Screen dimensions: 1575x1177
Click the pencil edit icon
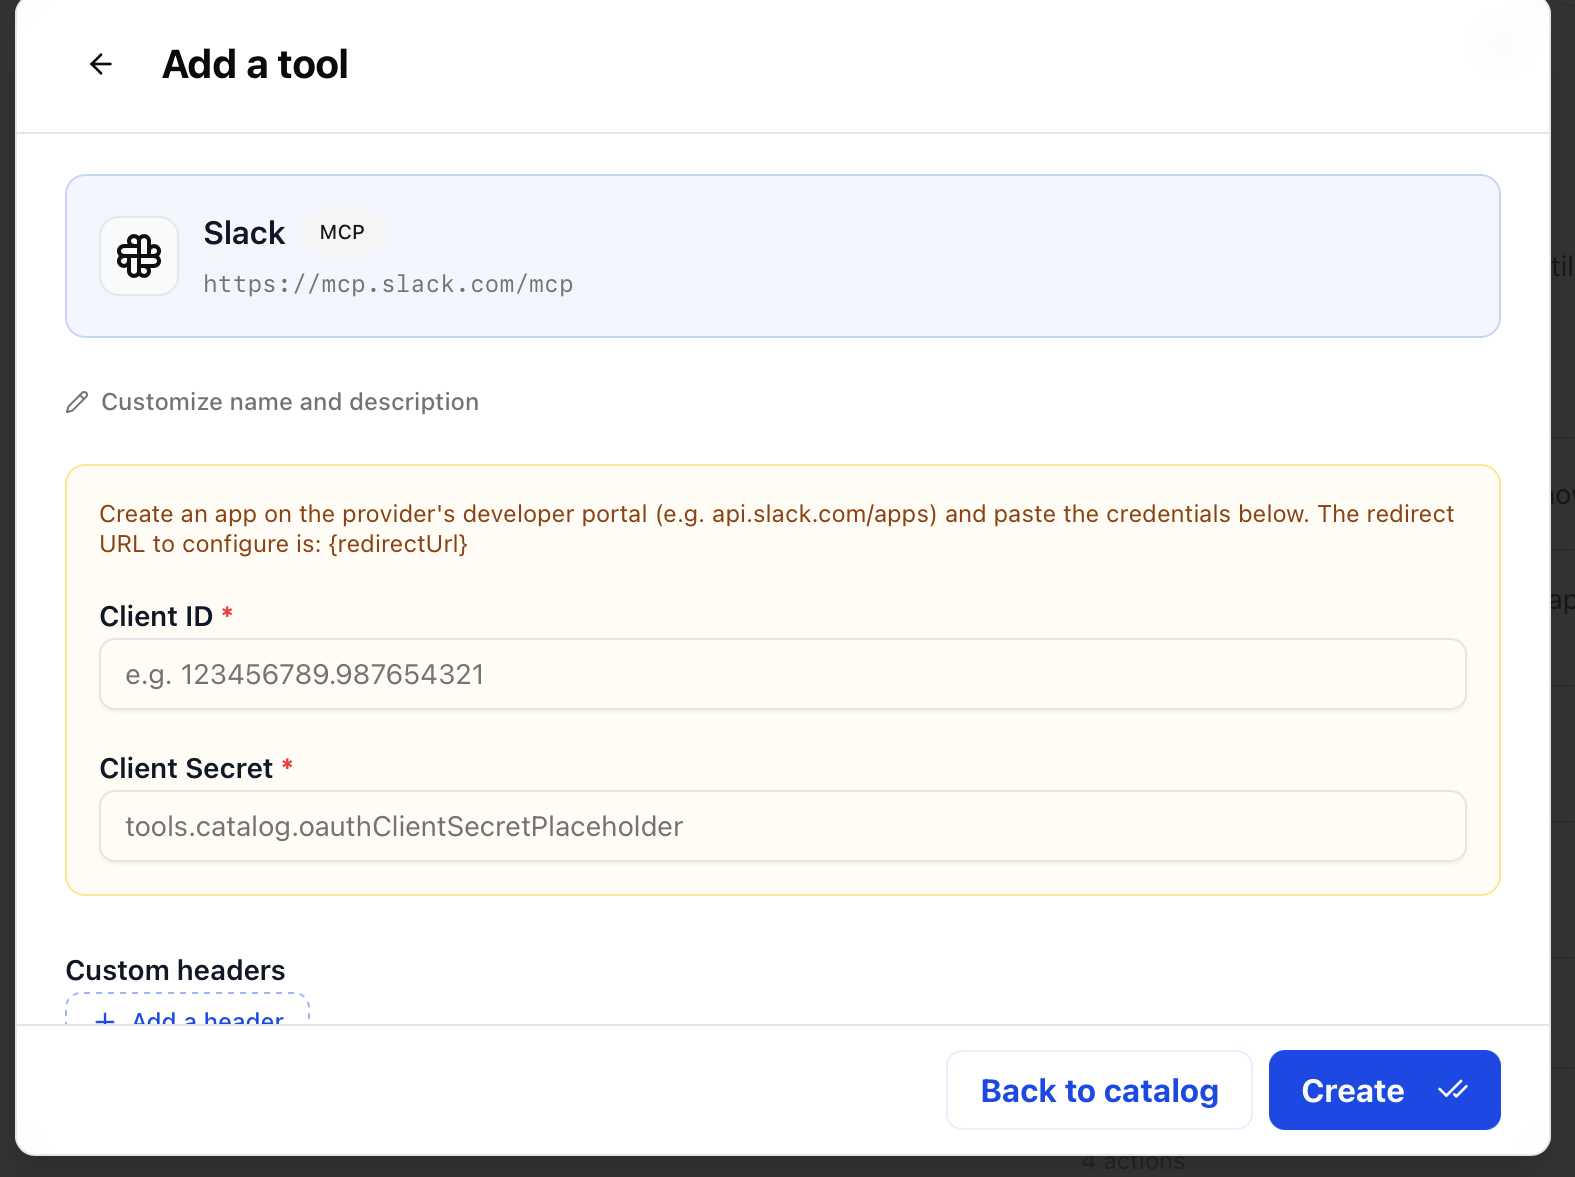click(77, 402)
